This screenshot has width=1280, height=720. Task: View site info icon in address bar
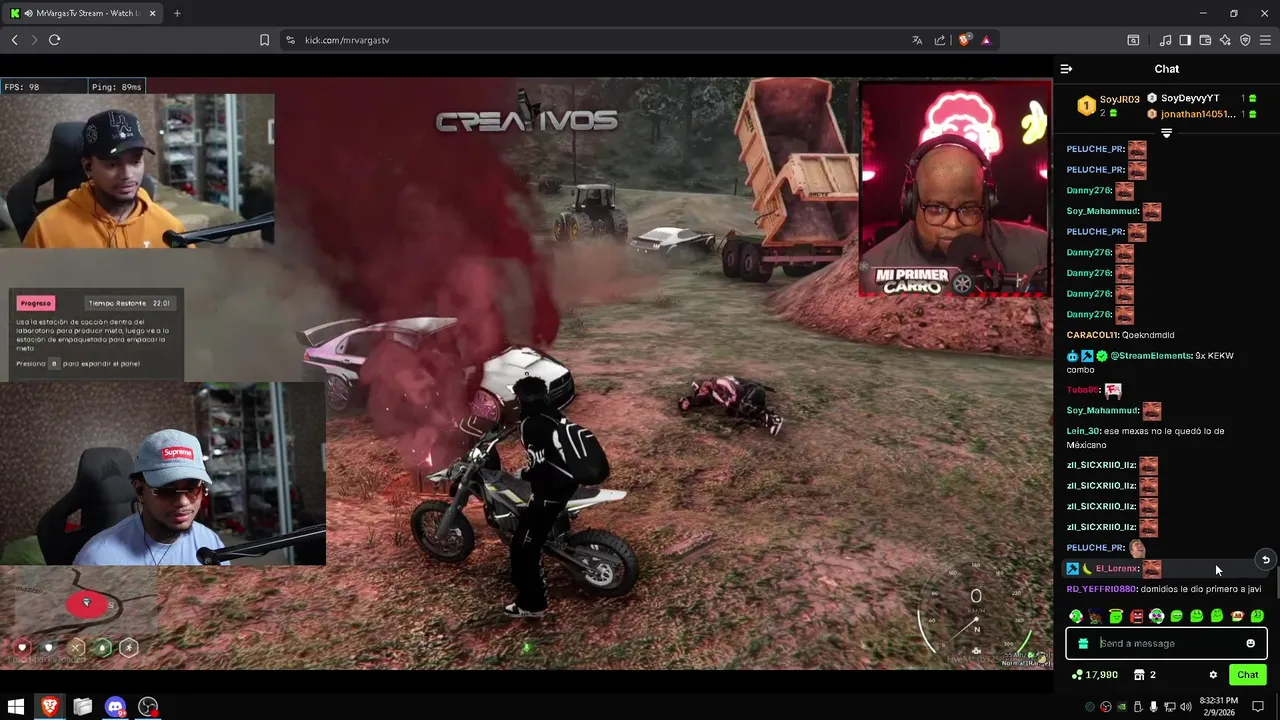pos(290,40)
